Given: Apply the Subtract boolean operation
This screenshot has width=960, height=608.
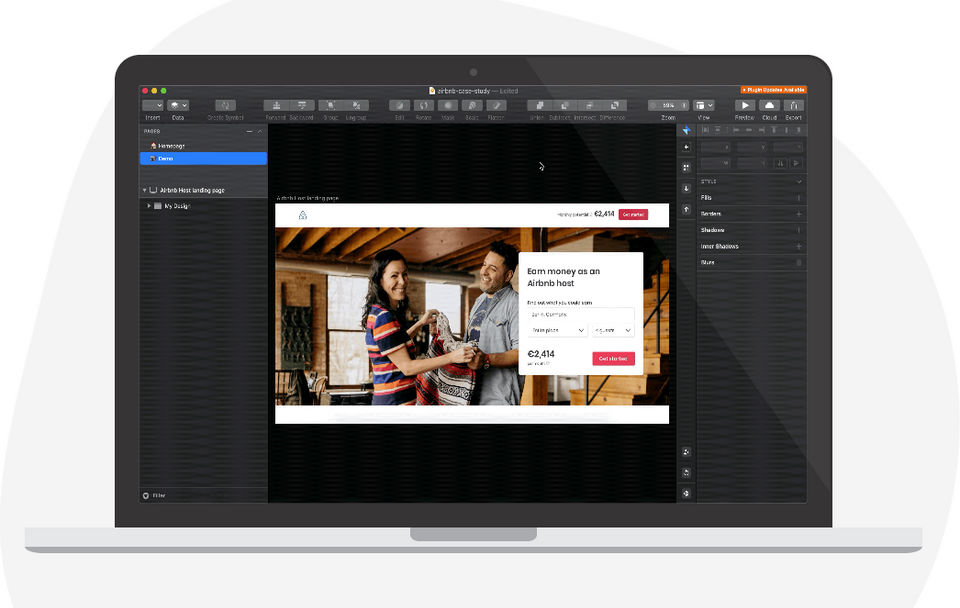Looking at the screenshot, I should [x=564, y=105].
